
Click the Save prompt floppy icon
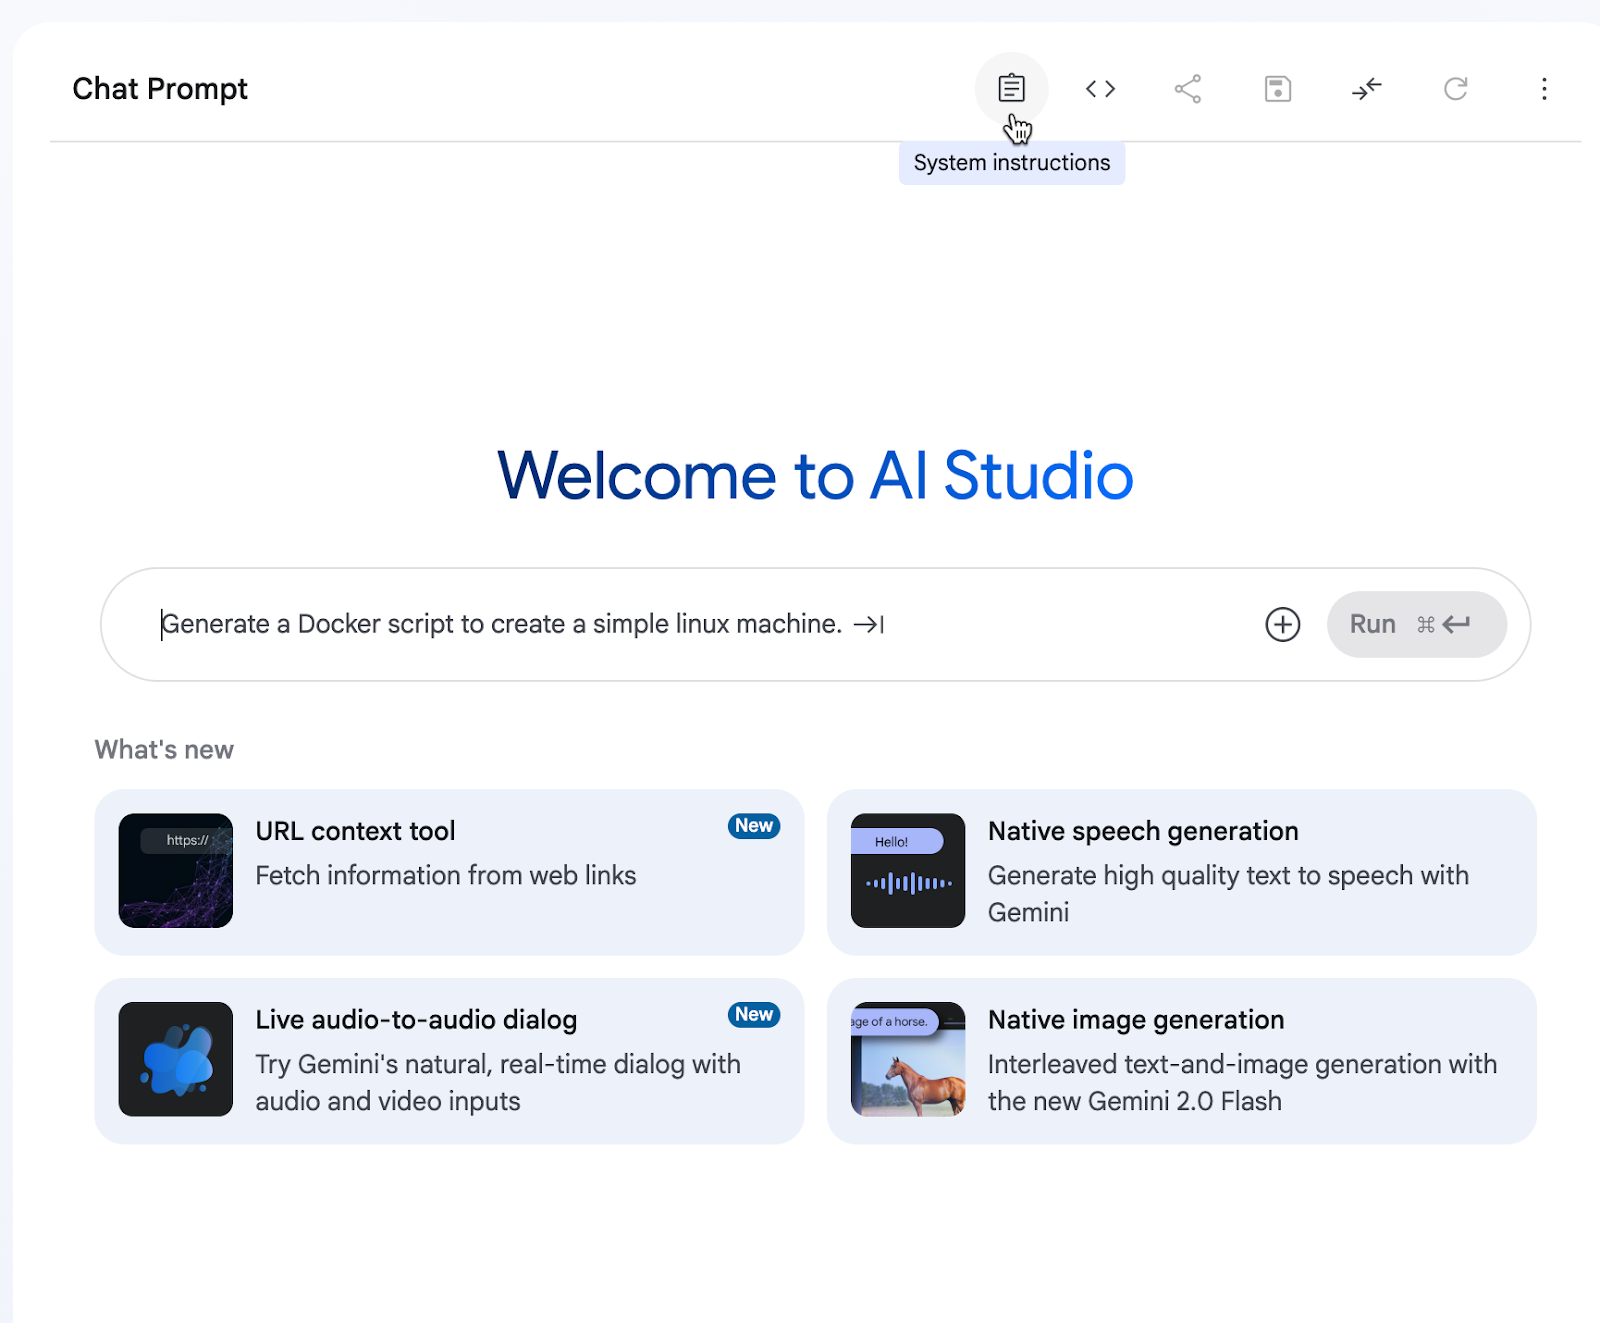pyautogui.click(x=1277, y=89)
